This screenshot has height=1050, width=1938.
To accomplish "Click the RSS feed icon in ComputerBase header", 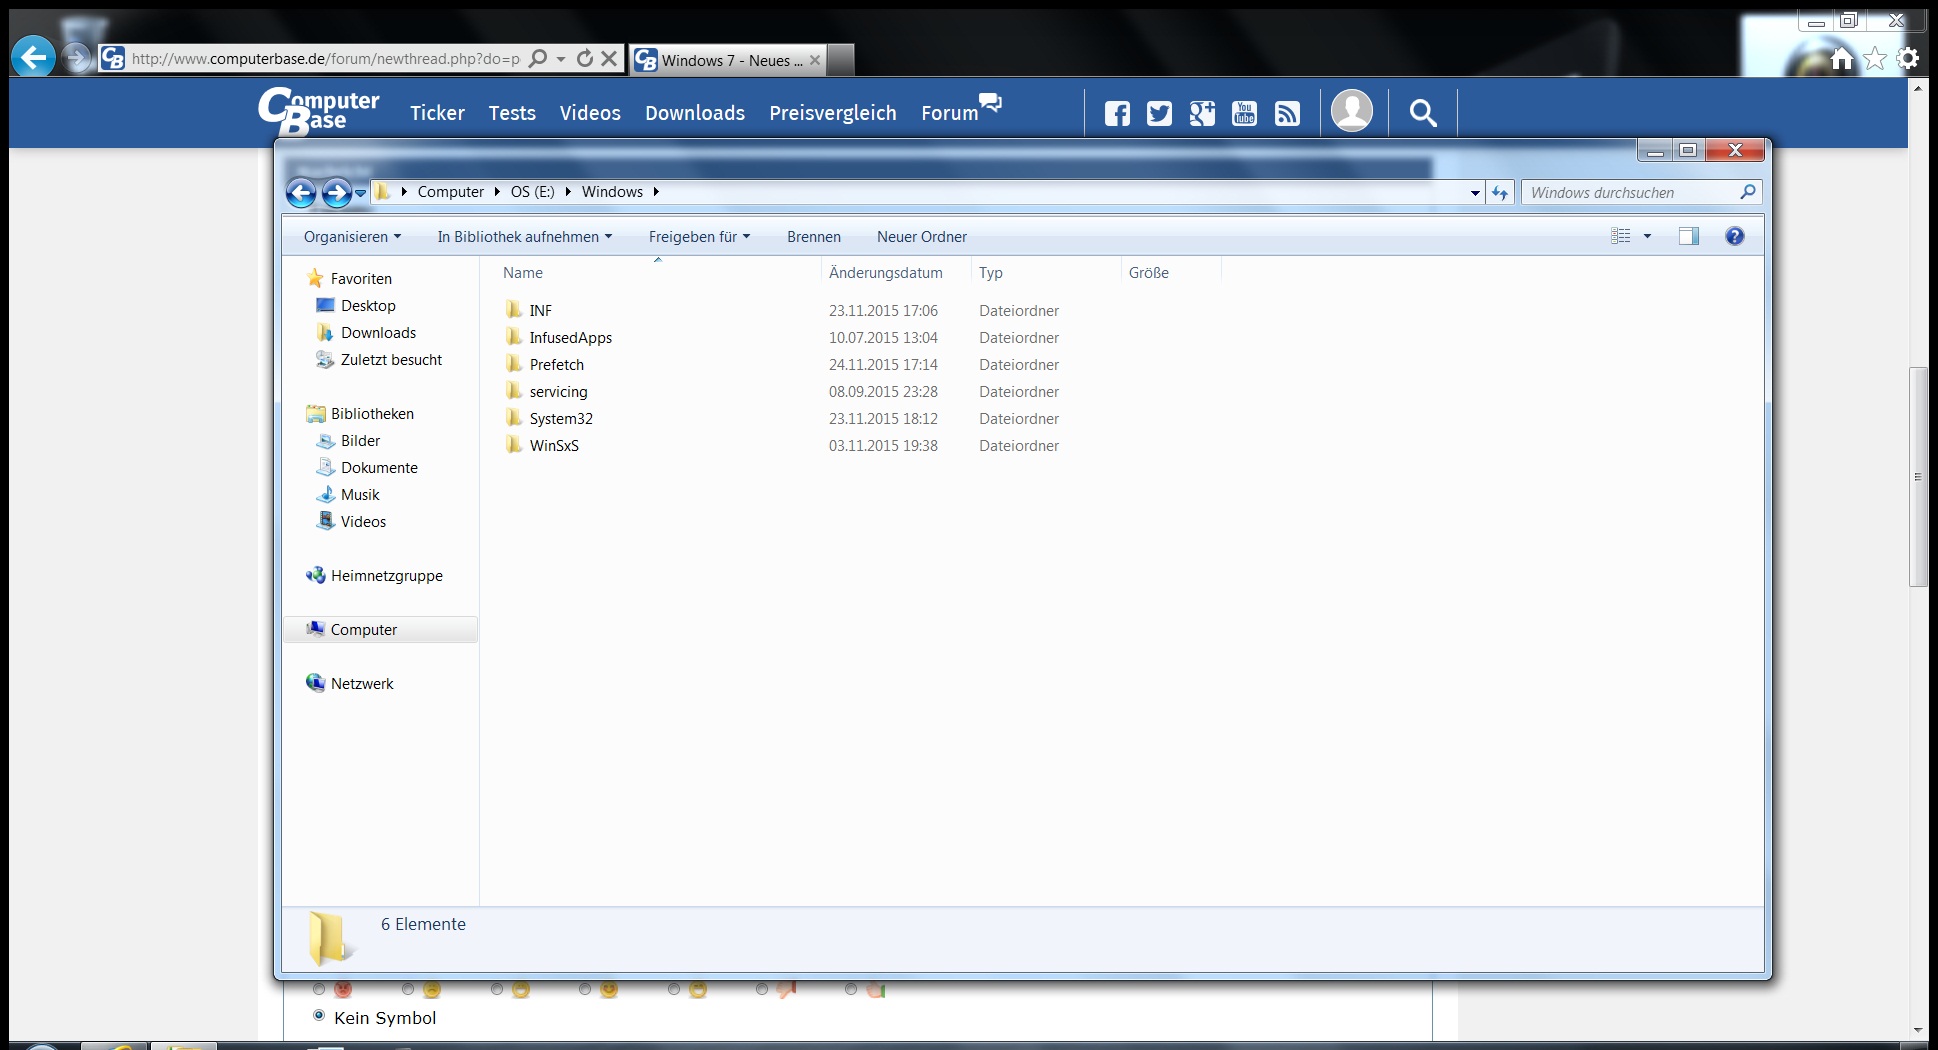I will [x=1287, y=113].
